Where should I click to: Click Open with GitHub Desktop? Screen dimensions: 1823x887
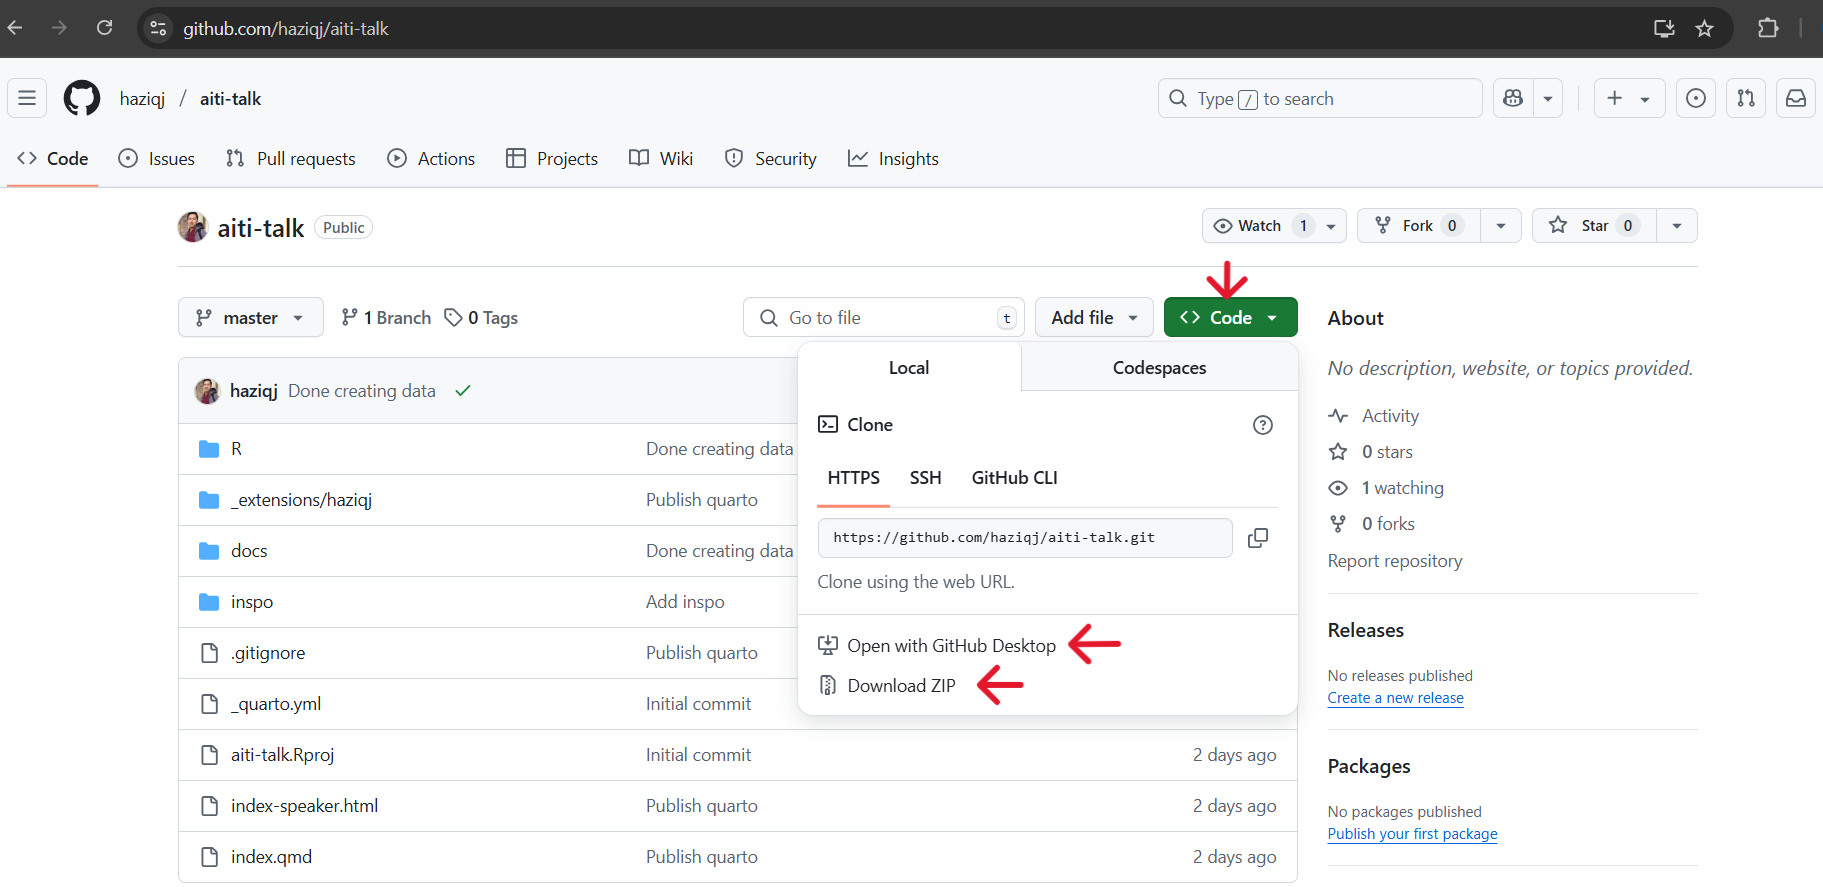pos(937,646)
